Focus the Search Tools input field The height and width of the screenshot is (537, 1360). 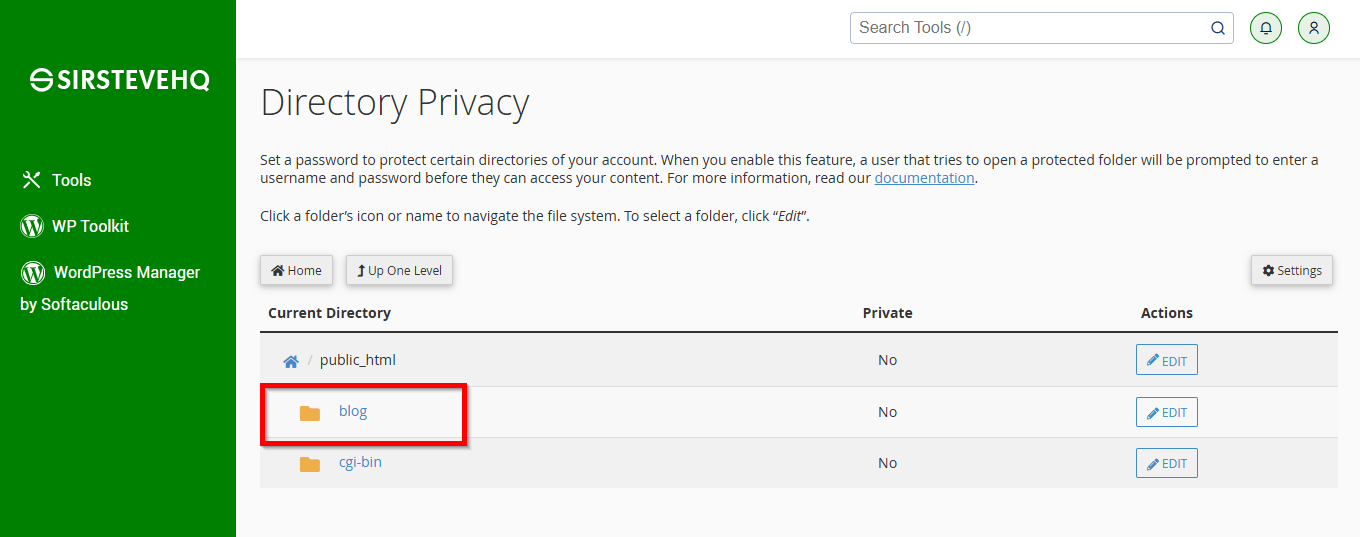click(1030, 28)
